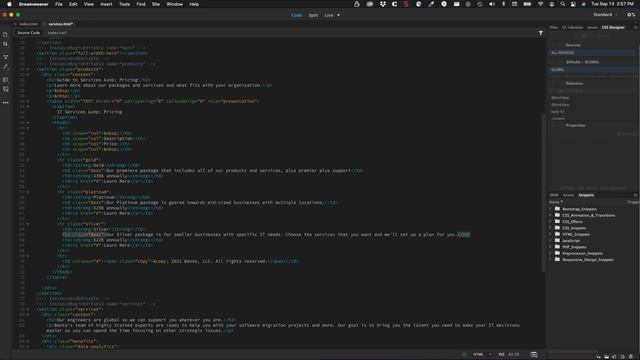Open the Insert menu
The width and height of the screenshot is (640, 360).
[106, 4]
